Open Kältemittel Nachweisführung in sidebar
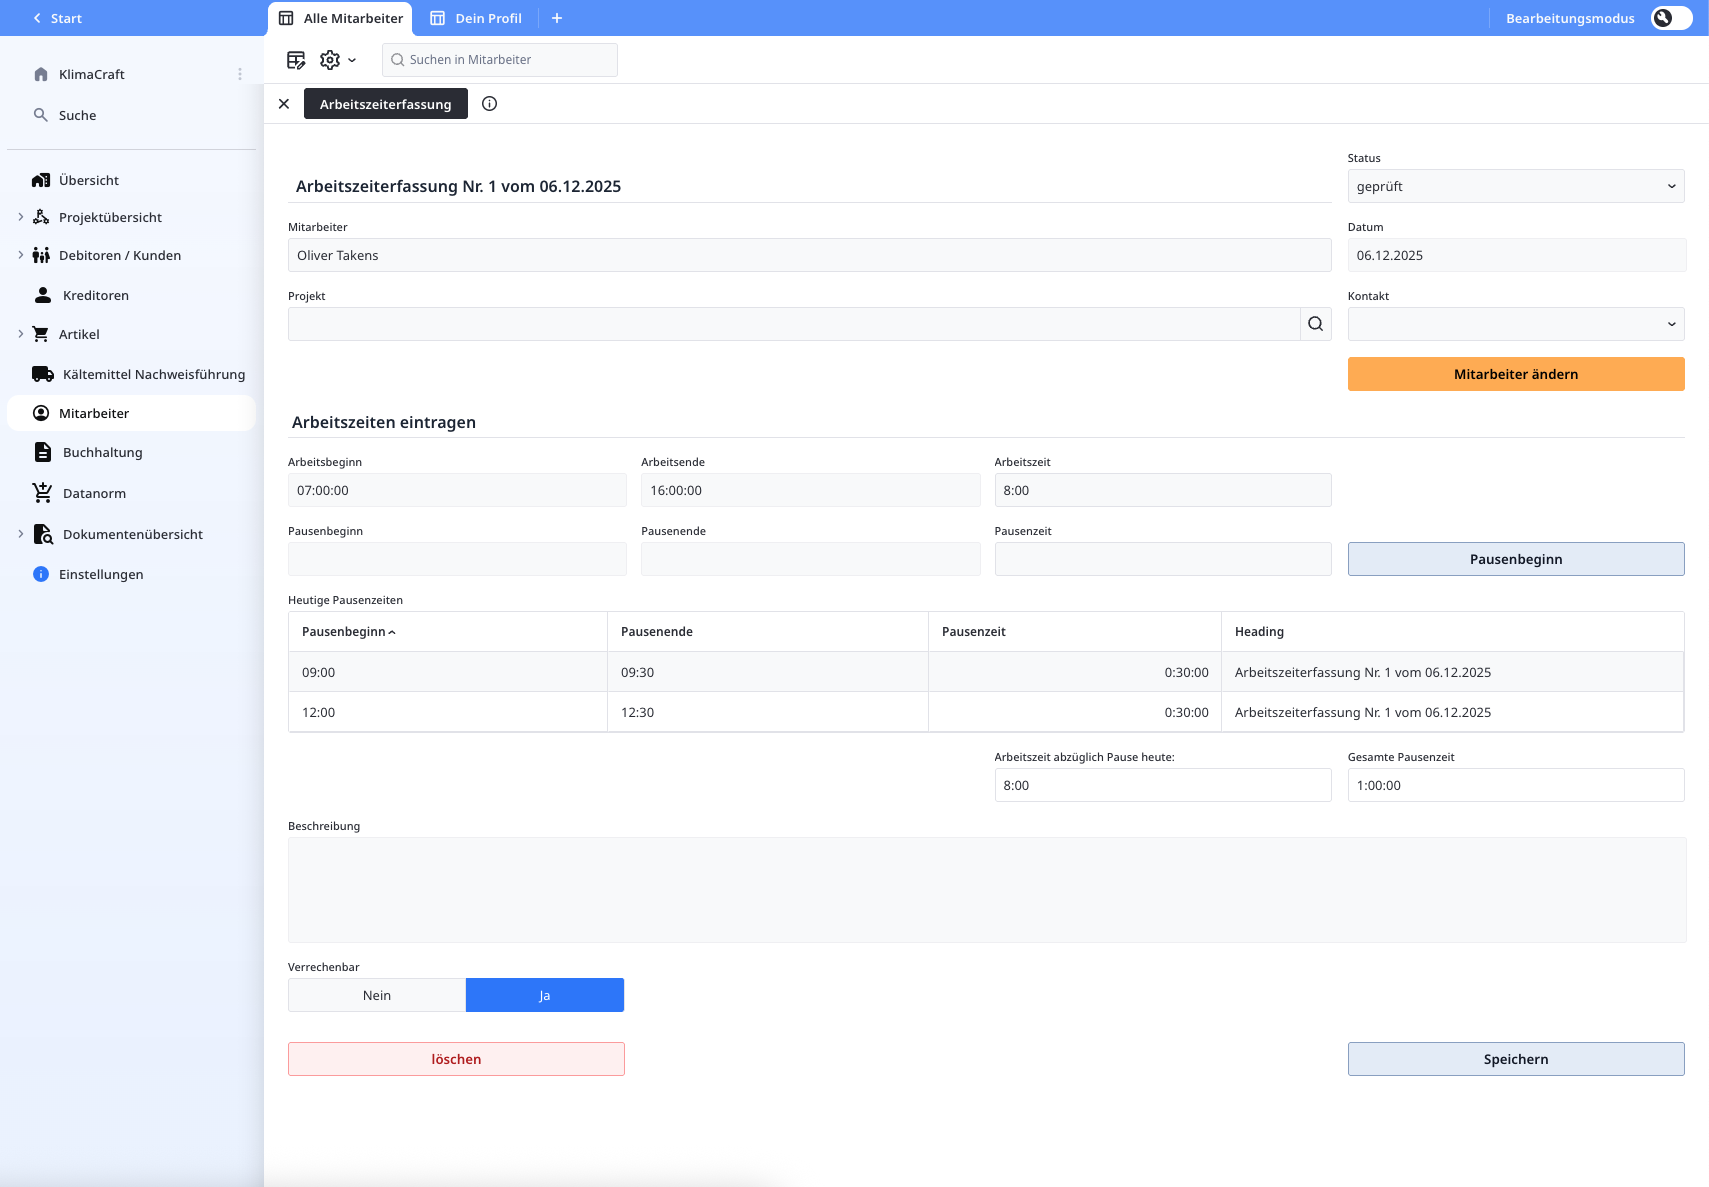This screenshot has width=1709, height=1187. 153,374
